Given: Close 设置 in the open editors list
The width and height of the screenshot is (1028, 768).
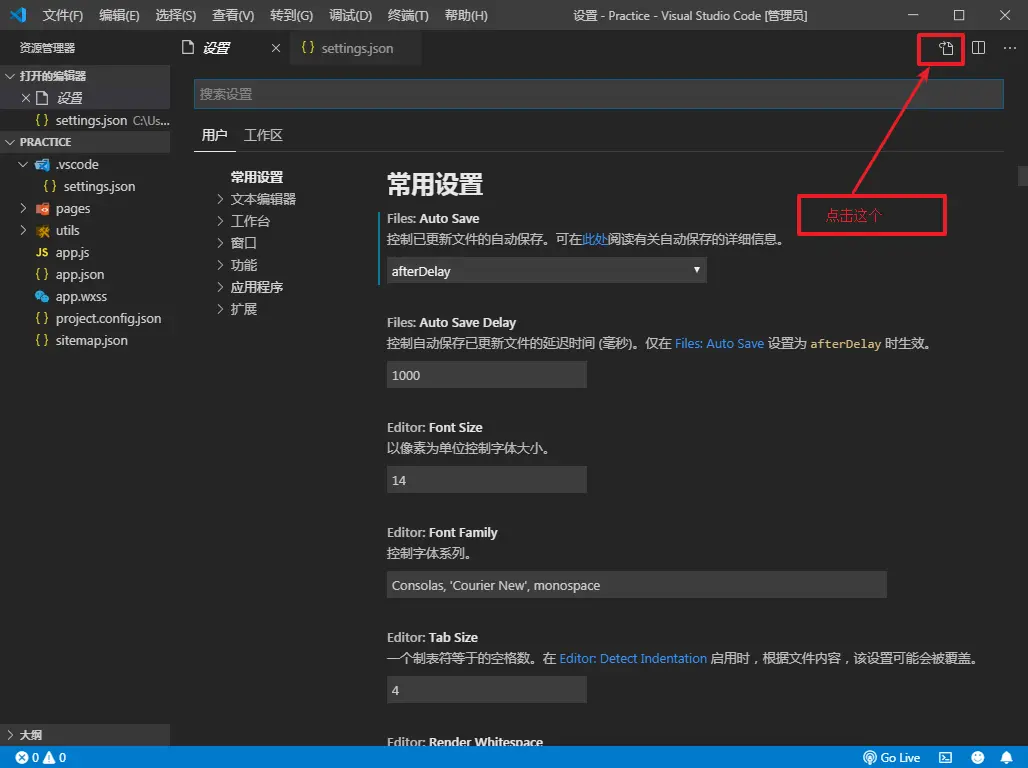Looking at the screenshot, I should 26,98.
